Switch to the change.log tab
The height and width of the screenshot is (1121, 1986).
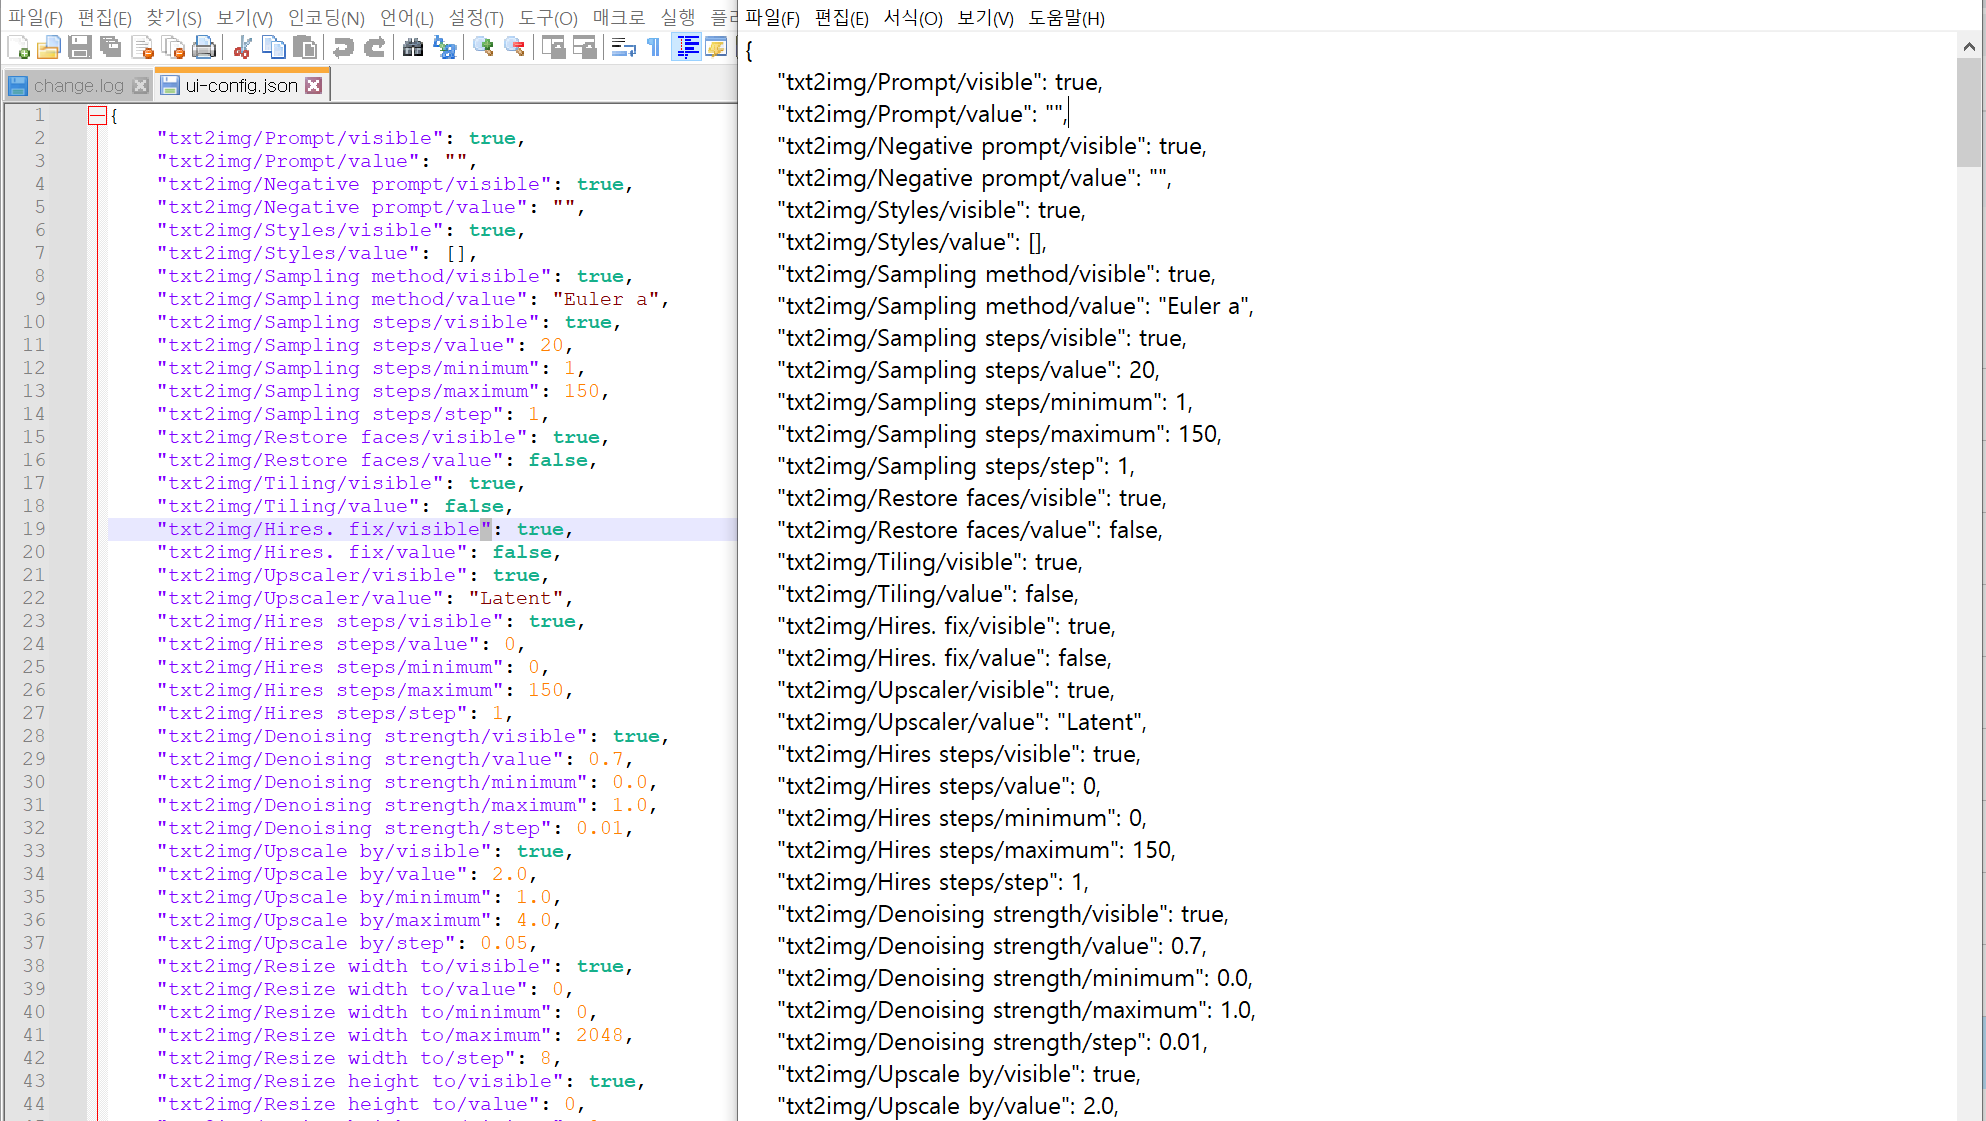pos(78,86)
